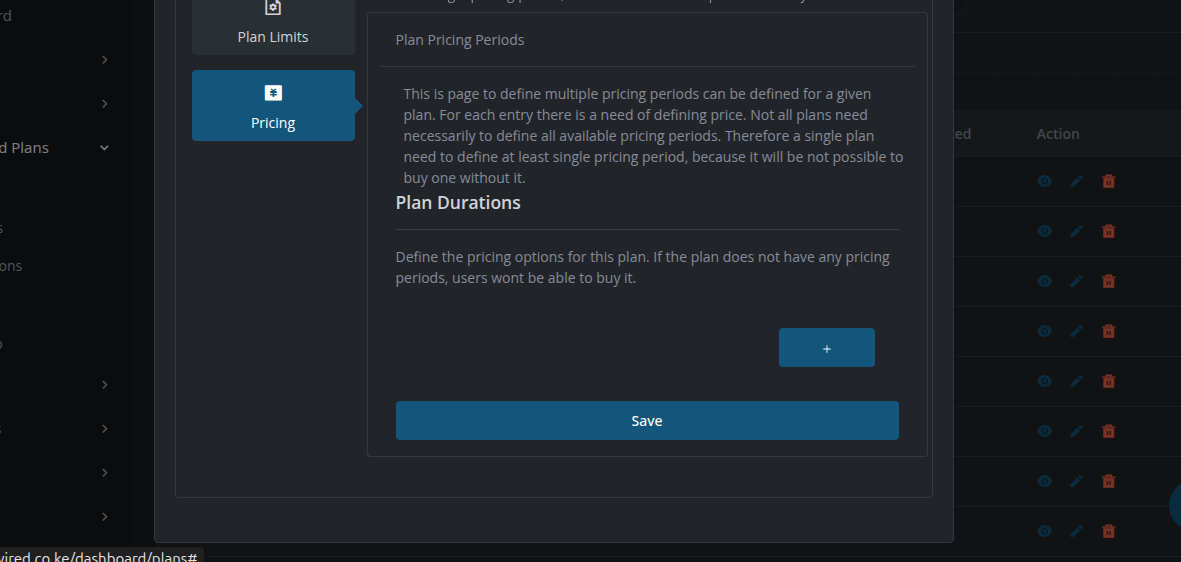Save the plan pricing periods
Image resolution: width=1181 pixels, height=562 pixels.
[647, 420]
